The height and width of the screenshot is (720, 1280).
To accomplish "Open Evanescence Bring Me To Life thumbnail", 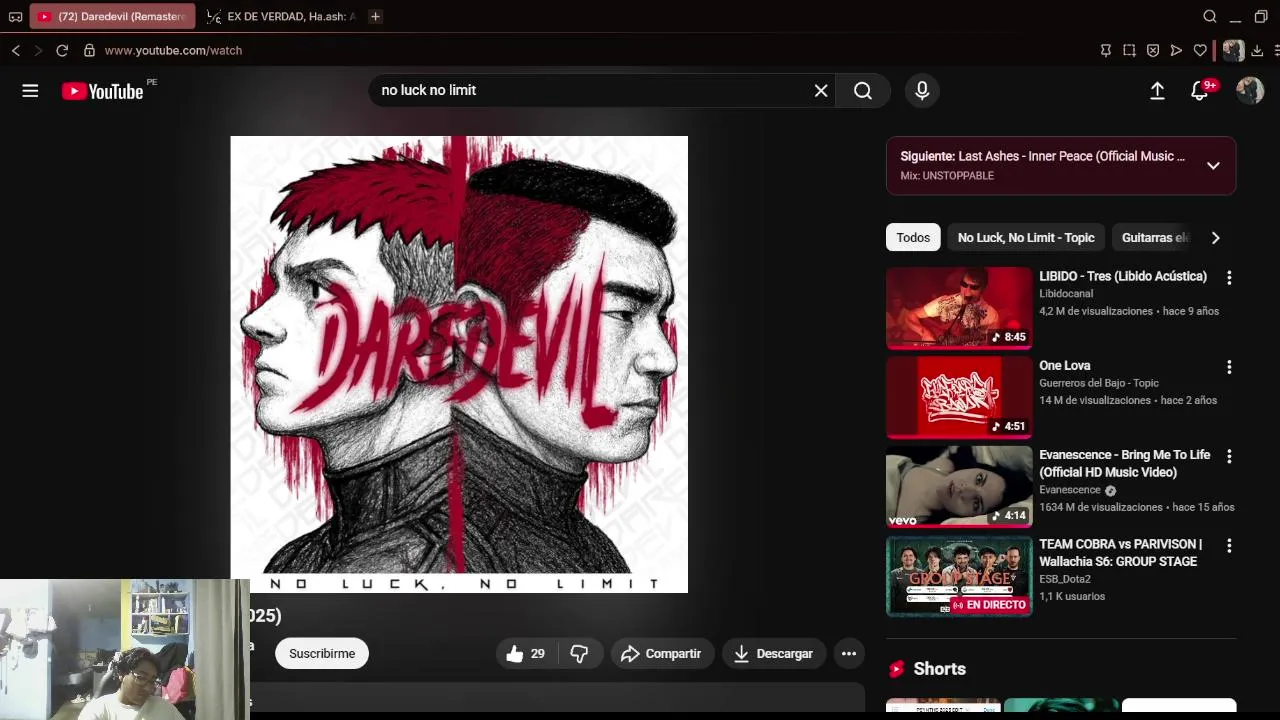I will click(x=959, y=486).
